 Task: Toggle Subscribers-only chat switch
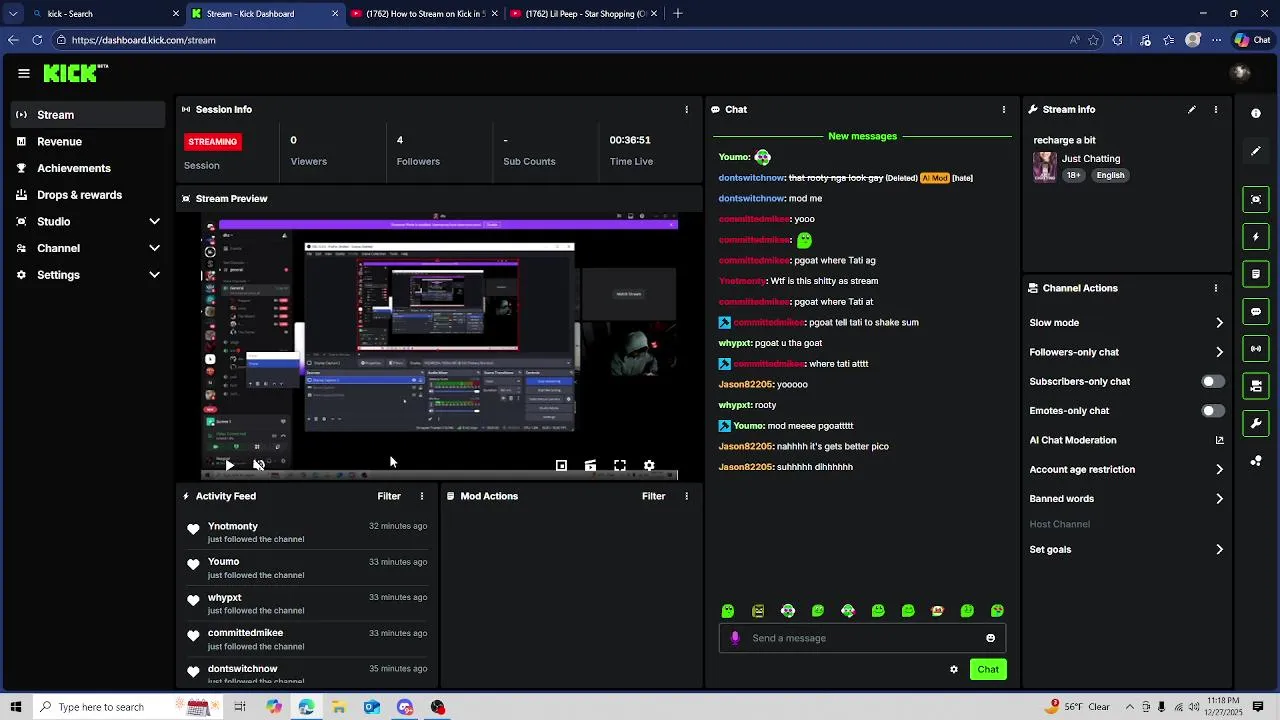(1212, 381)
